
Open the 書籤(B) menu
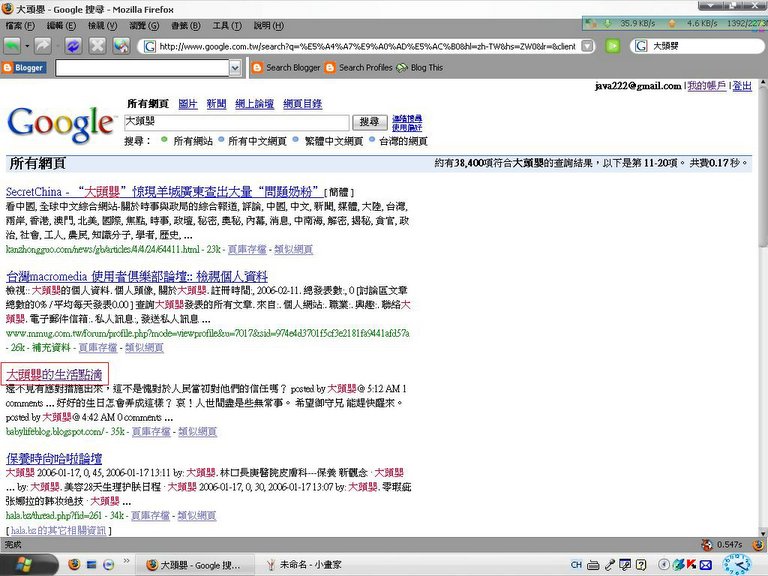186,25
